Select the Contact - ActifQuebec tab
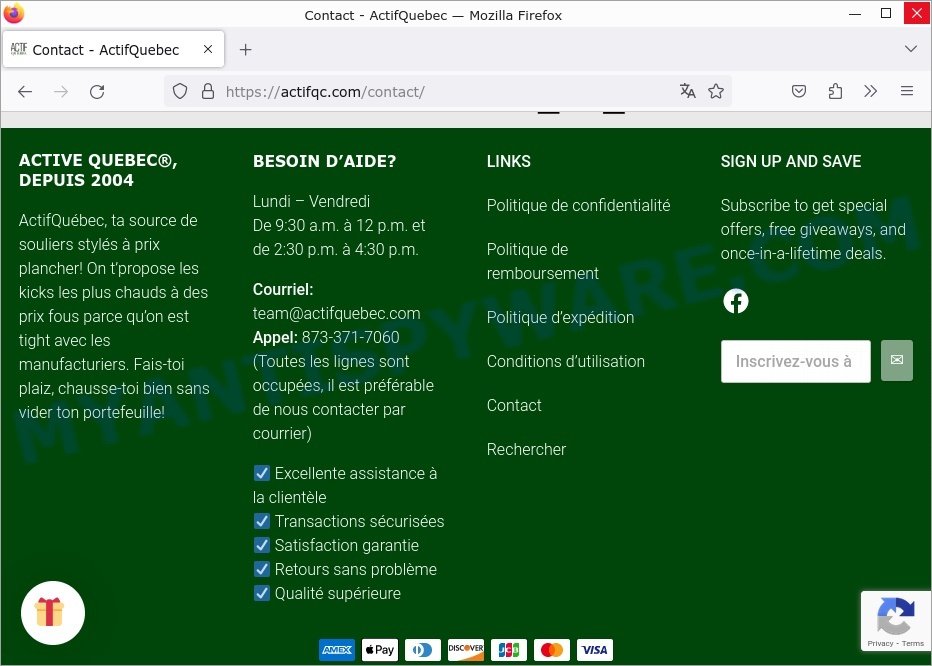This screenshot has width=932, height=666. (114, 49)
